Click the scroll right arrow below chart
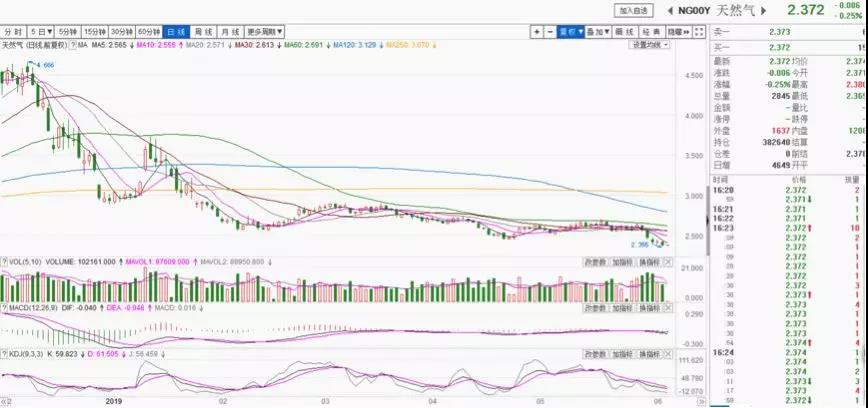Screen dimensions: 868x408 [x=702, y=401]
